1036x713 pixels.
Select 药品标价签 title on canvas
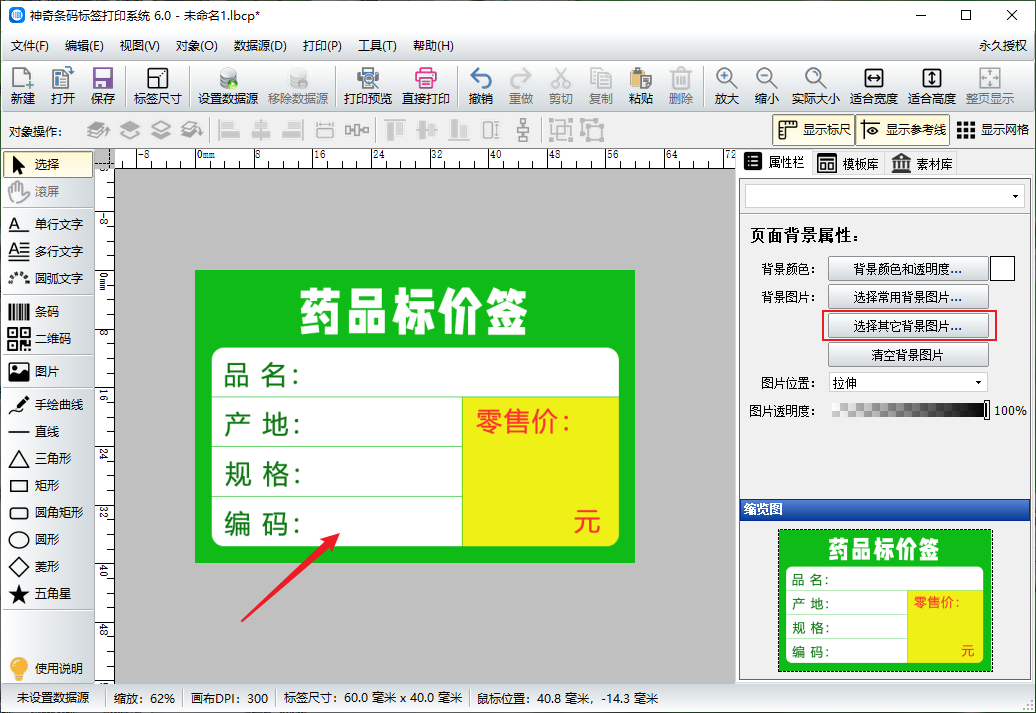point(414,311)
